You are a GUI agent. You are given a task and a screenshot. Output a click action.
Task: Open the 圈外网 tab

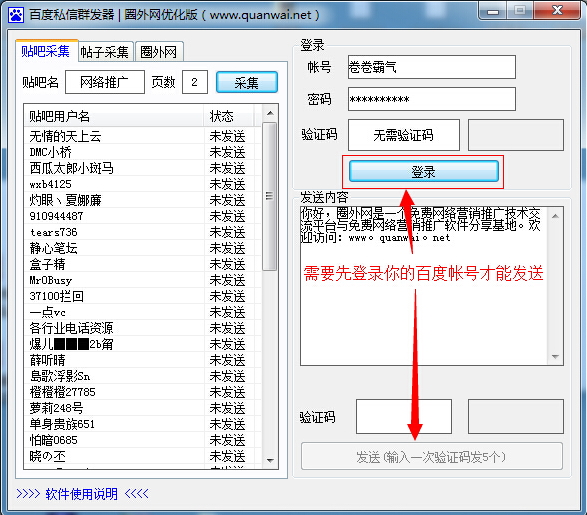[x=159, y=52]
